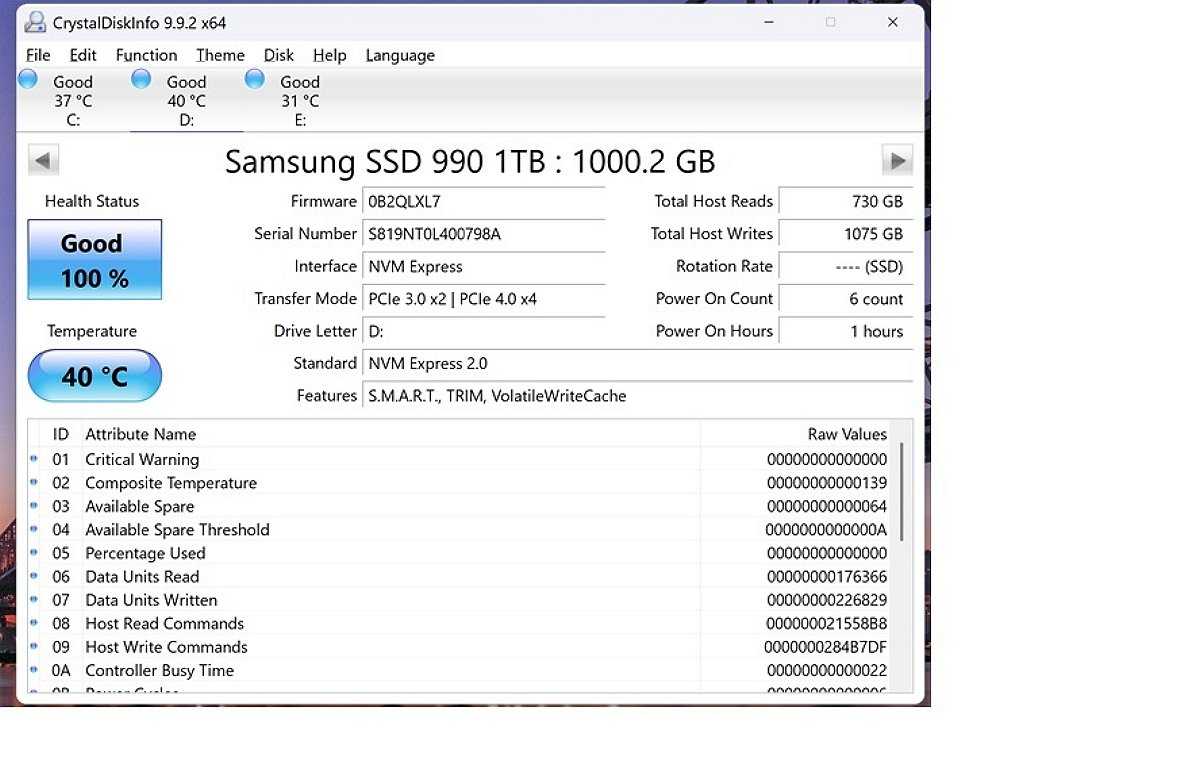Screen dimensions: 1199x779
Task: Click status dot for Data Units Written
Action: point(34,599)
